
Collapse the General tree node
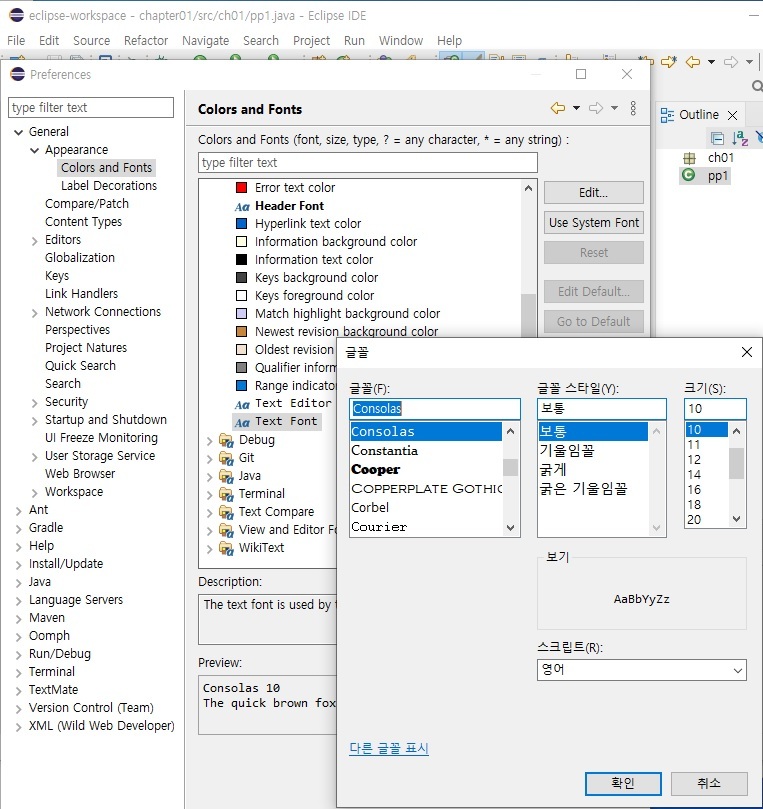[19, 132]
